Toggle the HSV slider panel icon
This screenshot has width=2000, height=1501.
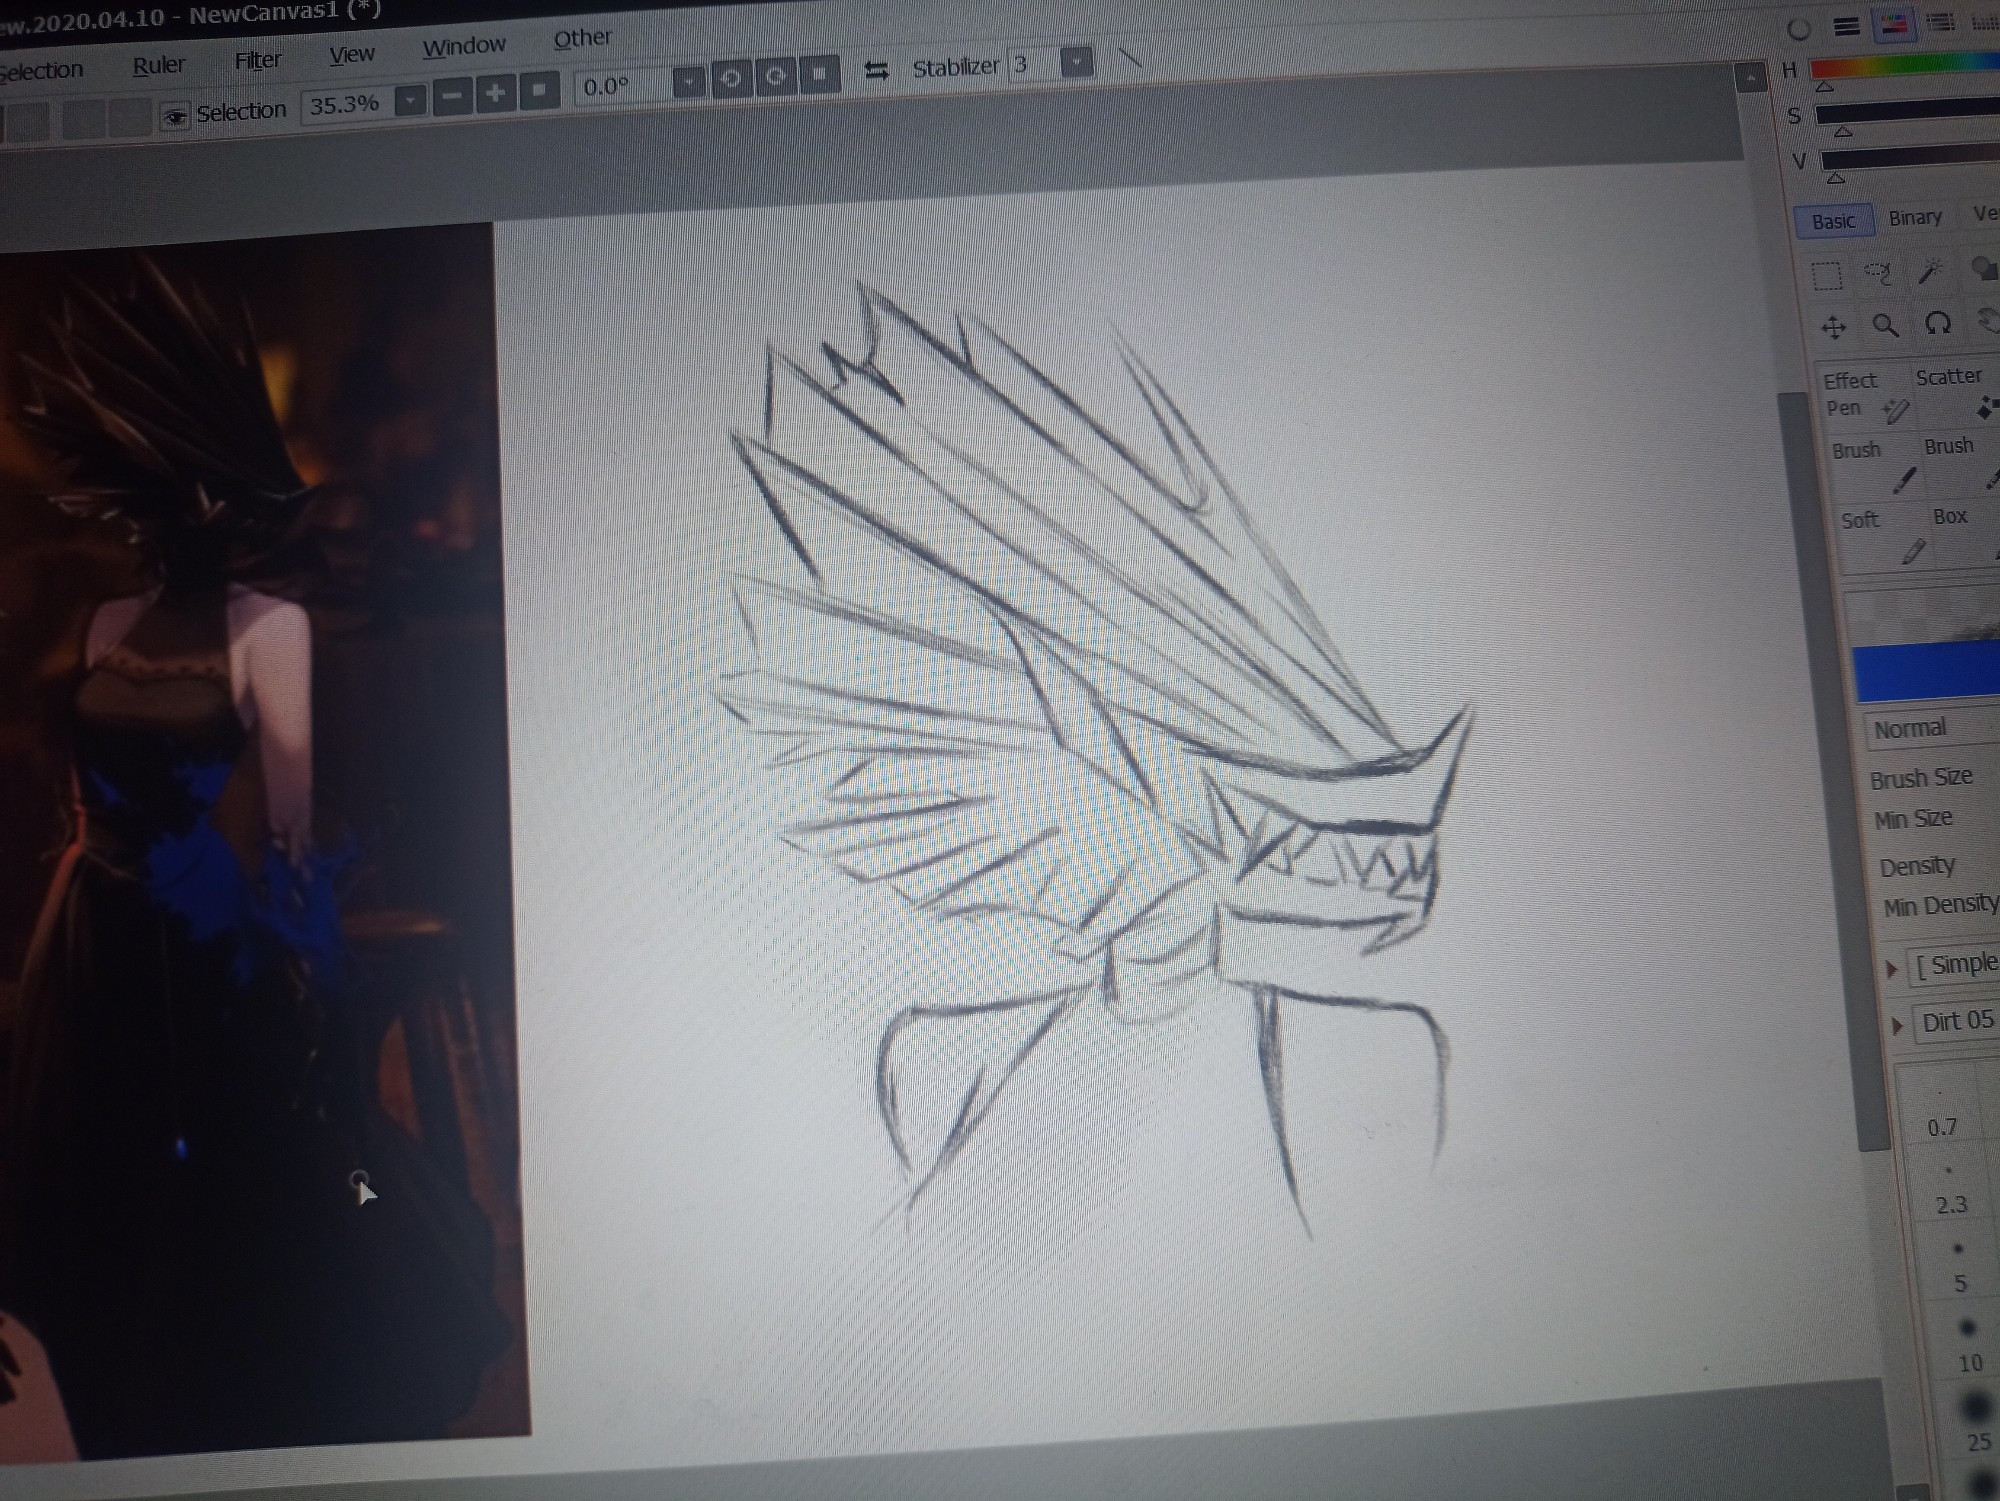coord(1894,25)
